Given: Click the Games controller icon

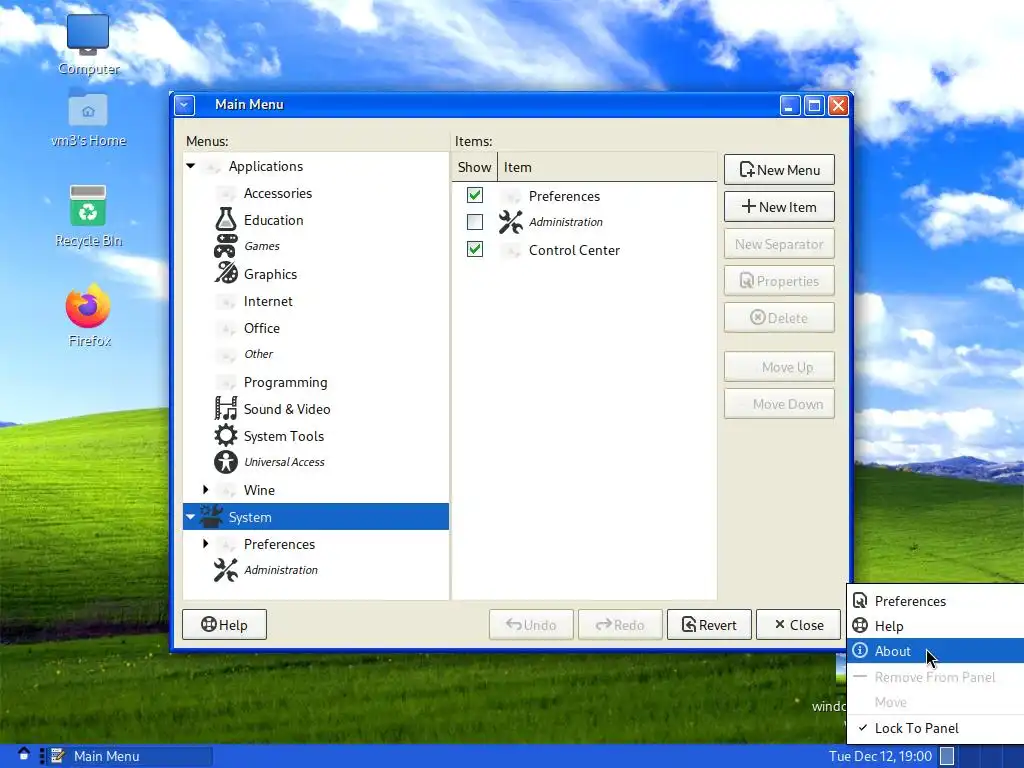Looking at the screenshot, I should (x=226, y=246).
